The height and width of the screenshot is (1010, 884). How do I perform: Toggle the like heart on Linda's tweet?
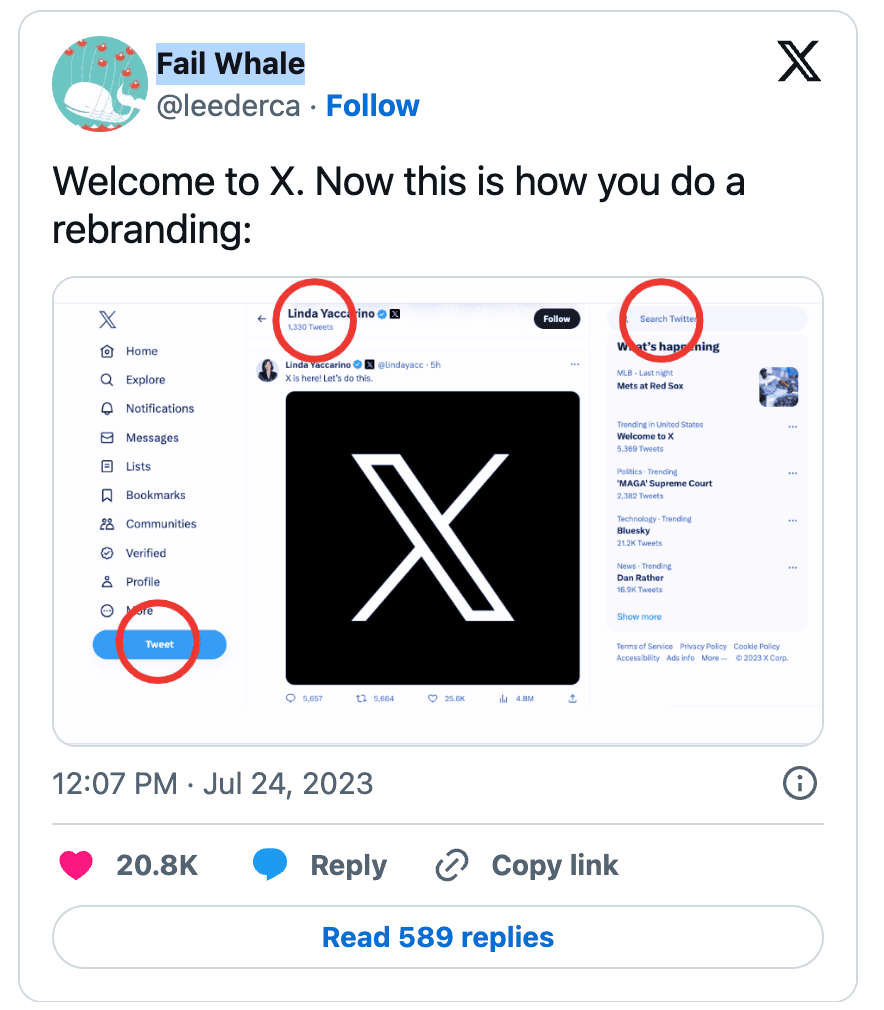(431, 698)
